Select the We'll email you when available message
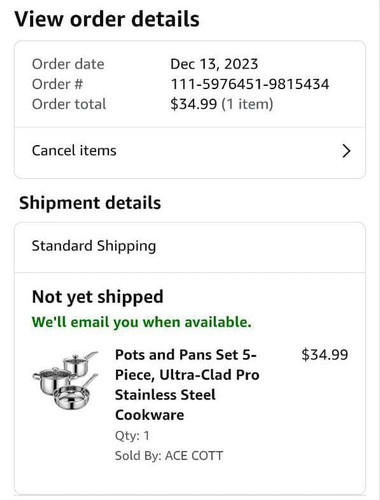The image size is (380, 500). pos(141,322)
